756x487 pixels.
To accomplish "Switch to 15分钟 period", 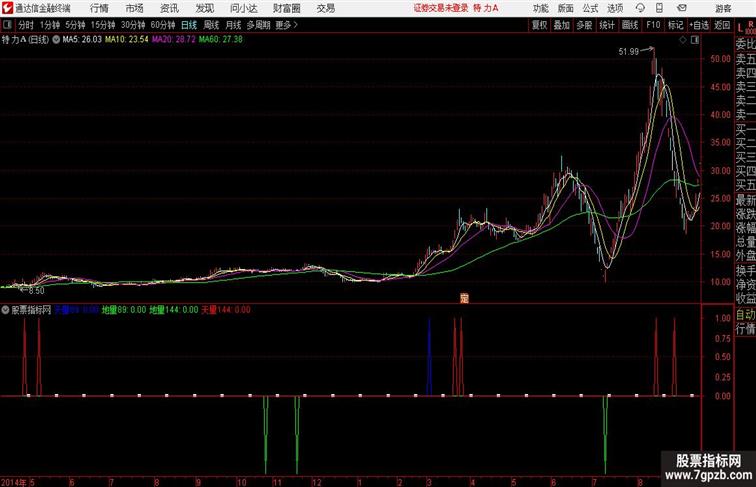I will pos(103,25).
